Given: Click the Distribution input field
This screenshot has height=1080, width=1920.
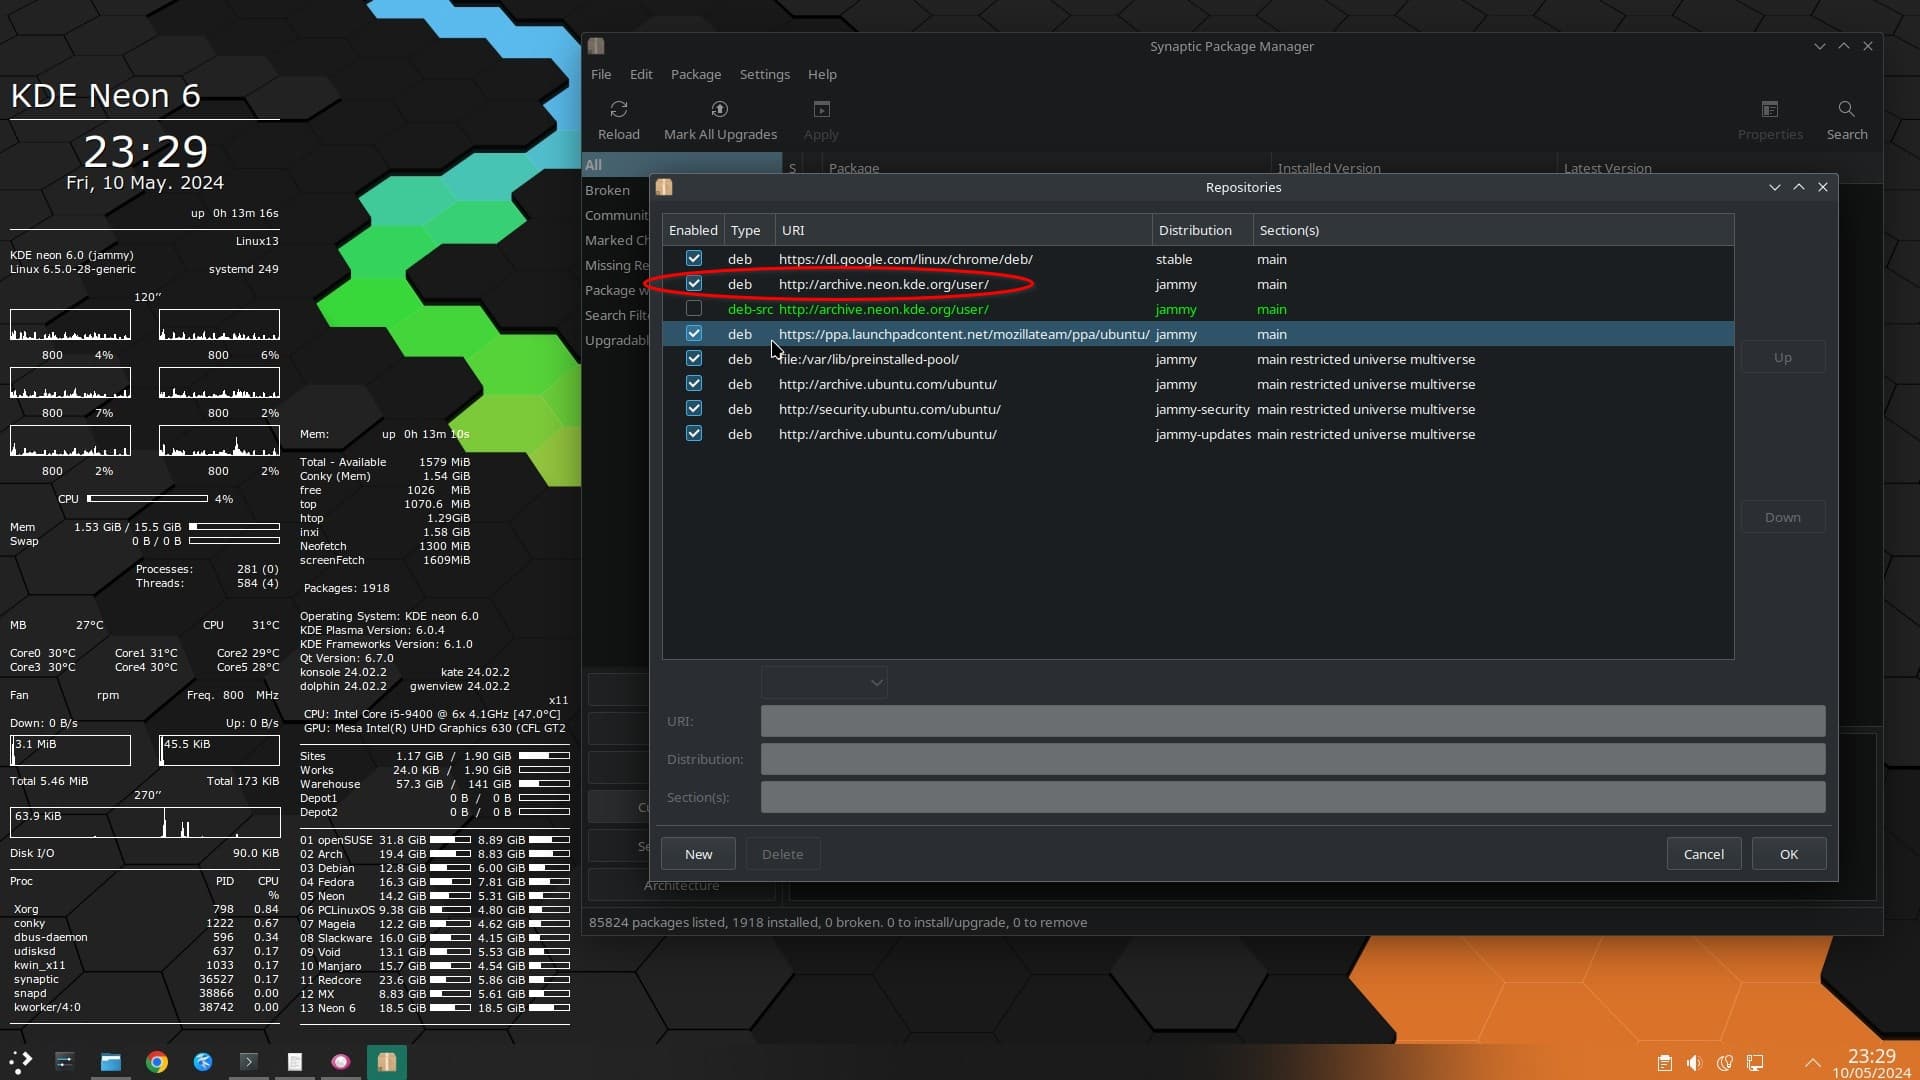Looking at the screenshot, I should 1292,759.
